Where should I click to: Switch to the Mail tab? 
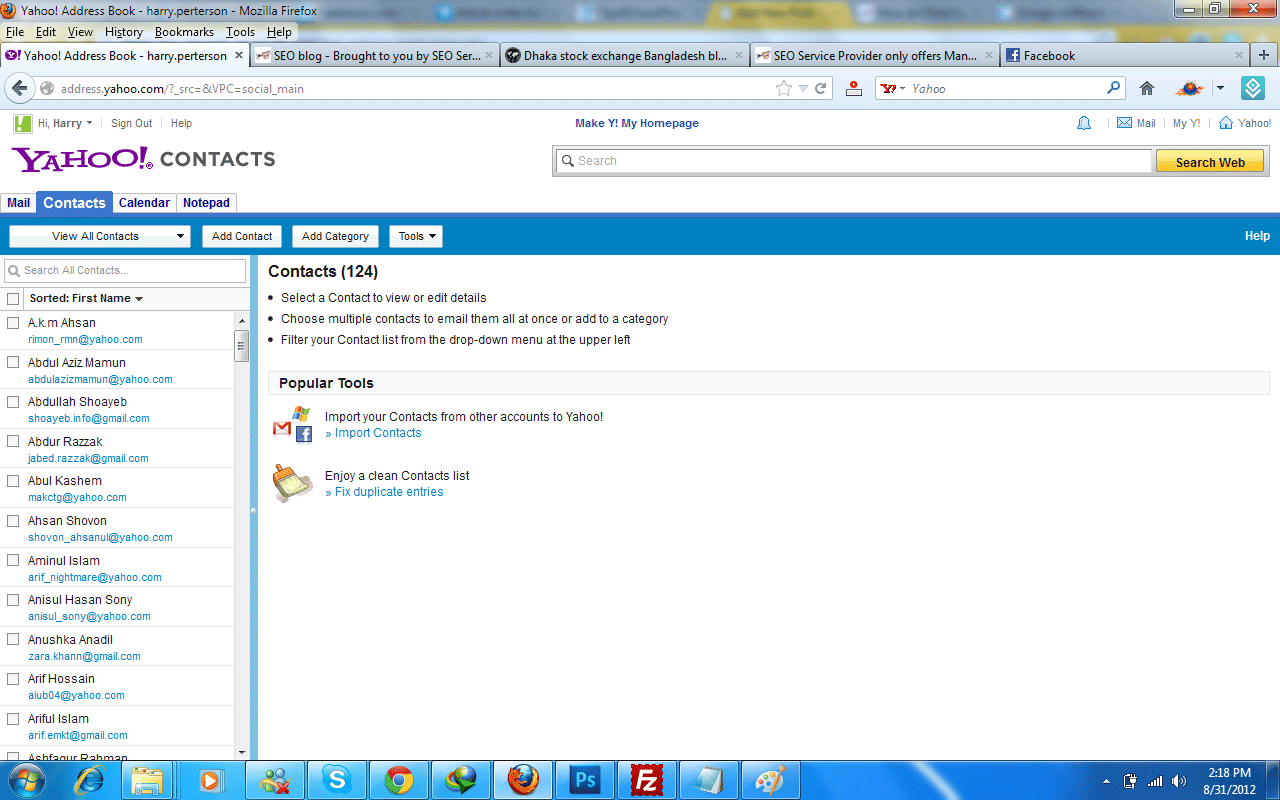pos(18,203)
